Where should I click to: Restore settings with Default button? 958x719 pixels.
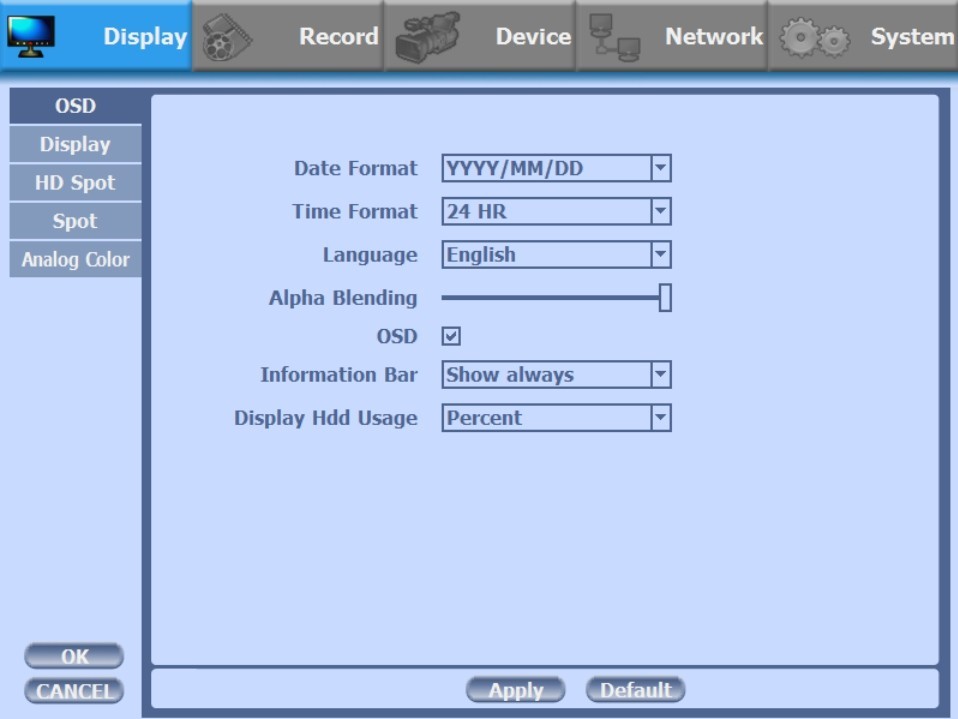(x=635, y=690)
